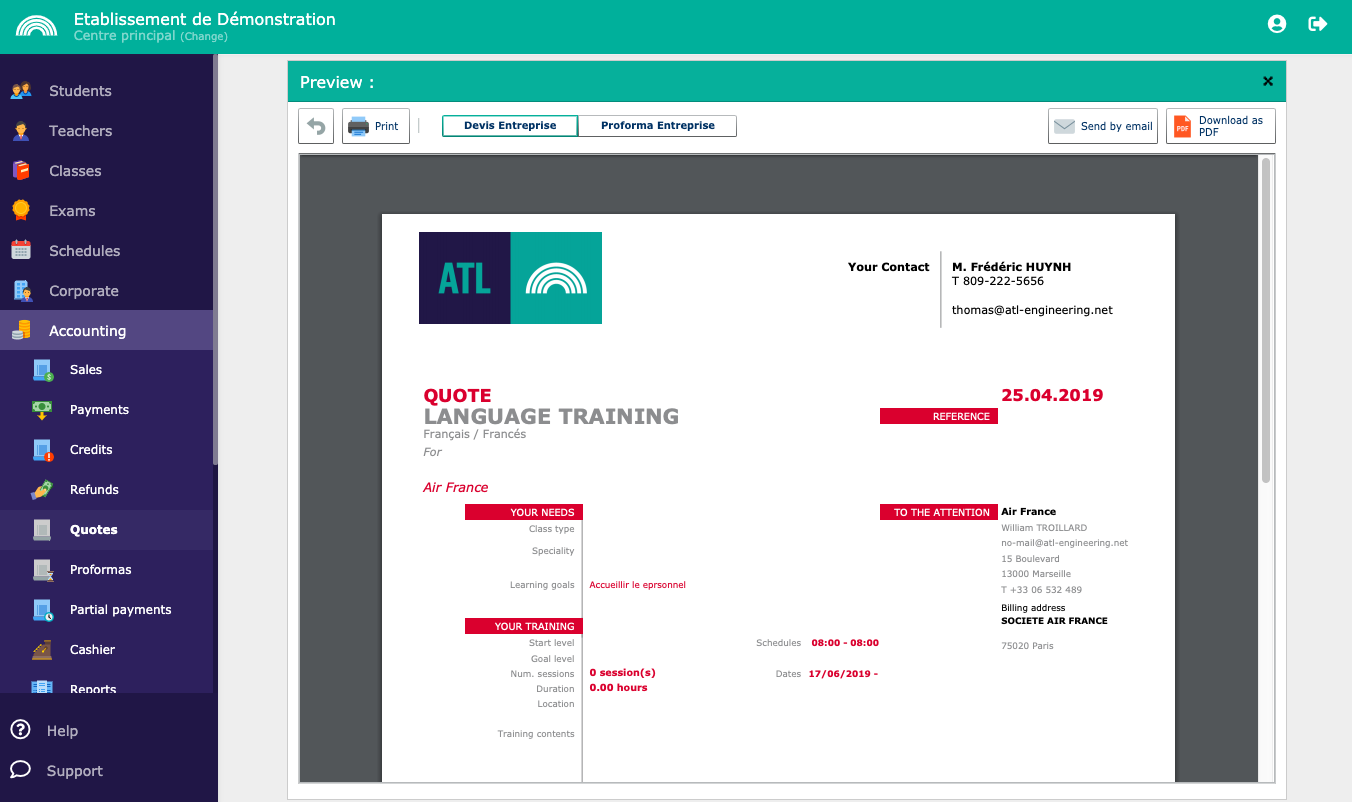Click the Credits icon in sidebar
This screenshot has height=802, width=1352.
(x=42, y=450)
